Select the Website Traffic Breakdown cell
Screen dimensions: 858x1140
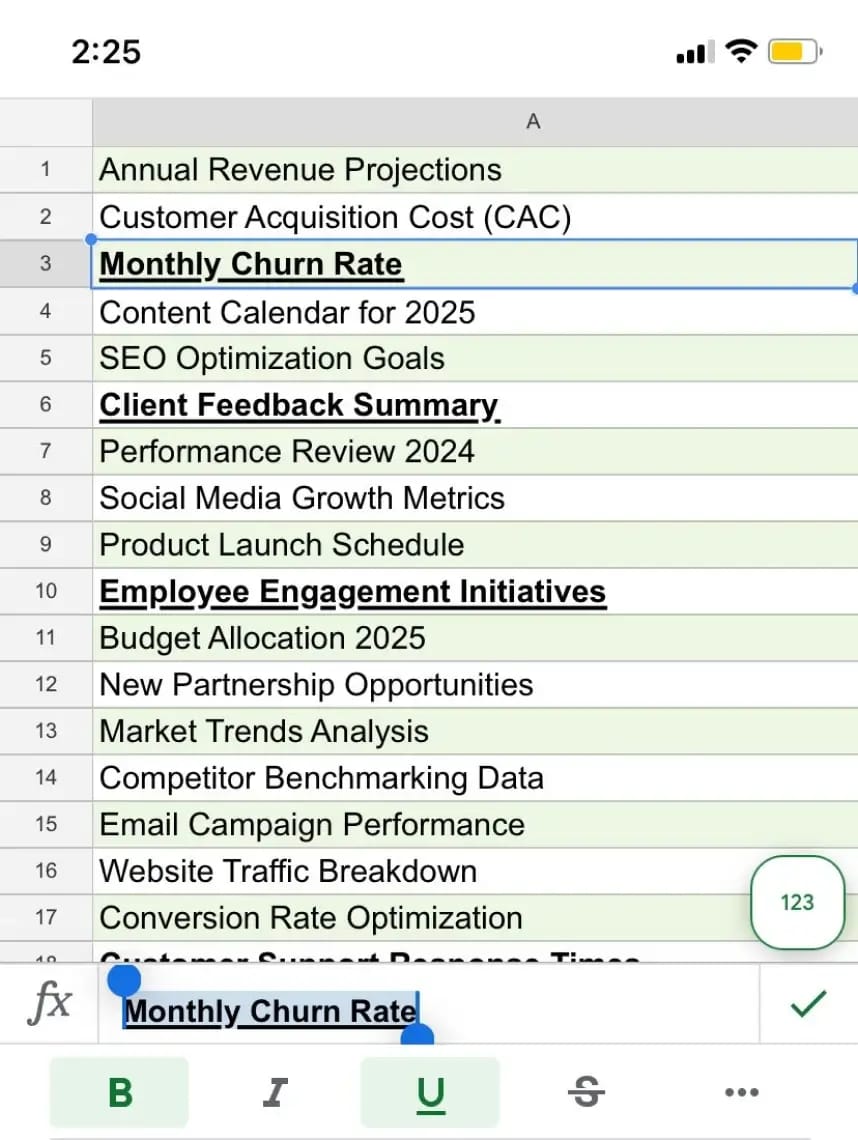pyautogui.click(x=288, y=871)
